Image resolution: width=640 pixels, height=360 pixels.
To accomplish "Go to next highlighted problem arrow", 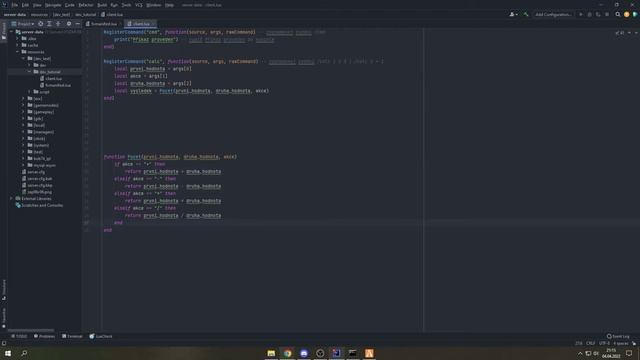I will 636,33.
